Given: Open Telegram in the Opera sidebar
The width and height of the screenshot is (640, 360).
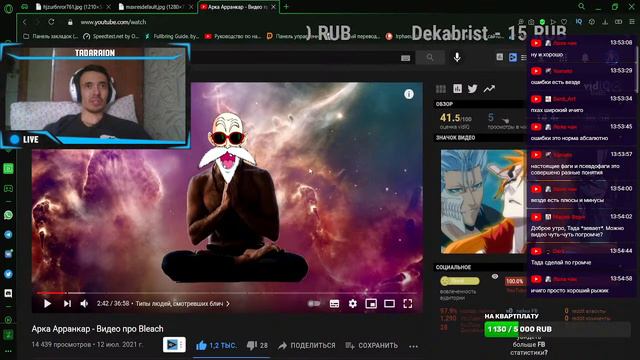Looking at the screenshot, I should click(8, 235).
